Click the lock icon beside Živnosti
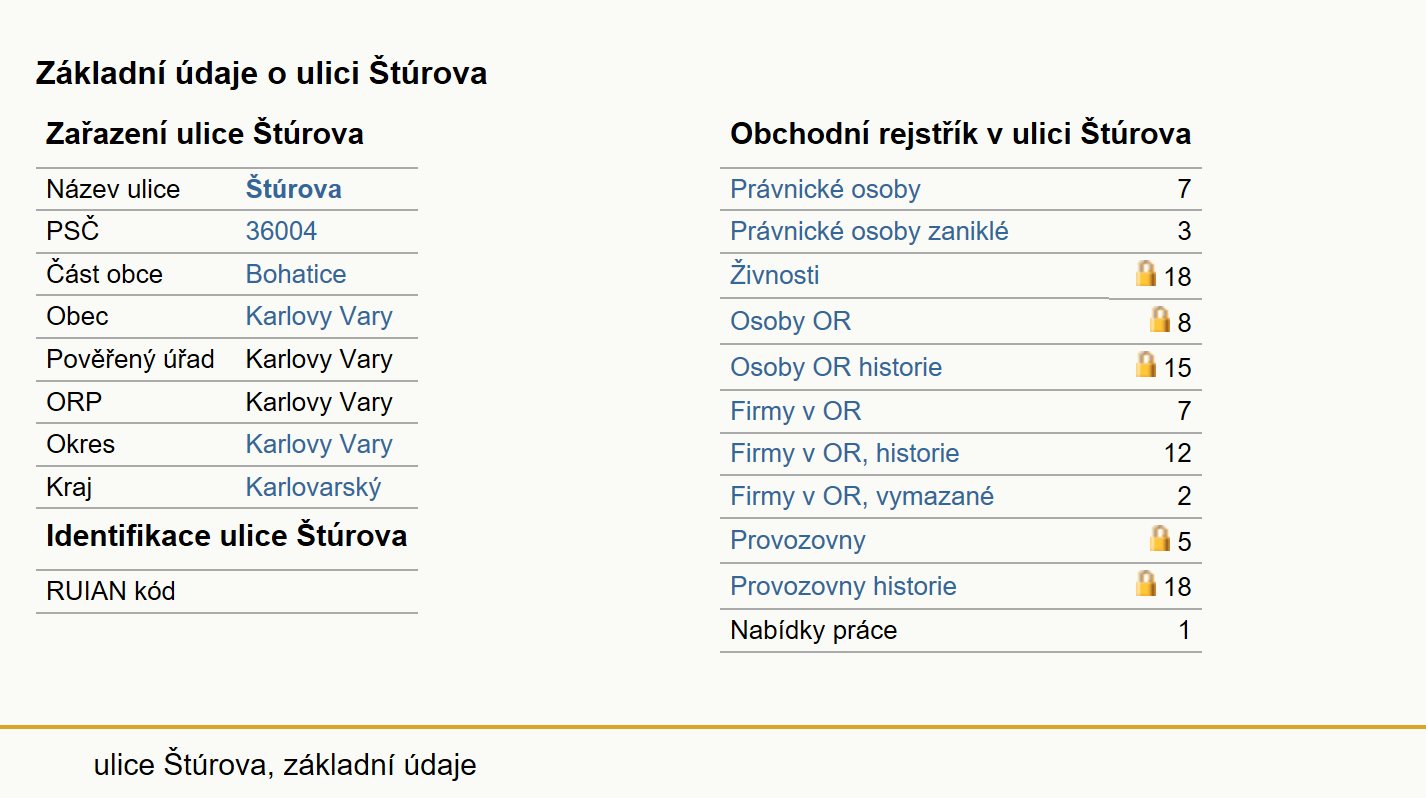Image resolution: width=1426 pixels, height=798 pixels. [1146, 273]
